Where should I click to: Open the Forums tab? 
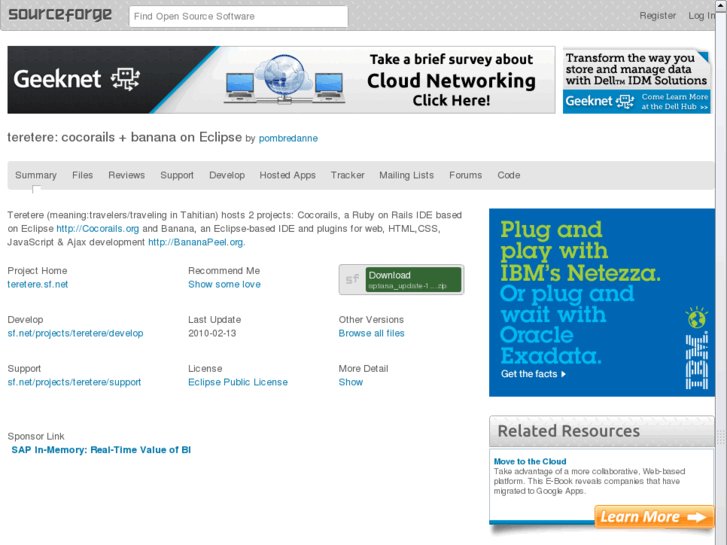coord(466,175)
